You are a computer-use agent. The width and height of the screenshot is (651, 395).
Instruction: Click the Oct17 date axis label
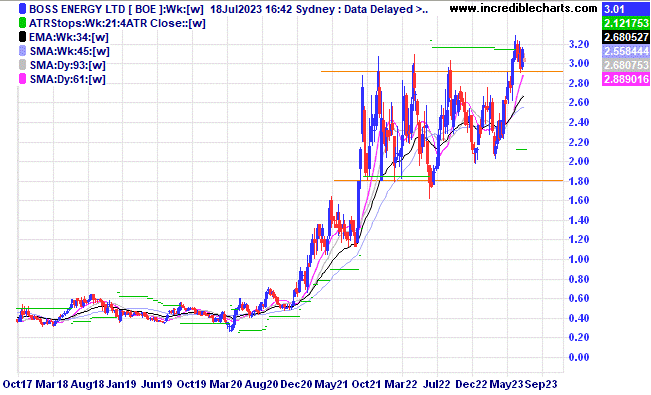point(17,384)
